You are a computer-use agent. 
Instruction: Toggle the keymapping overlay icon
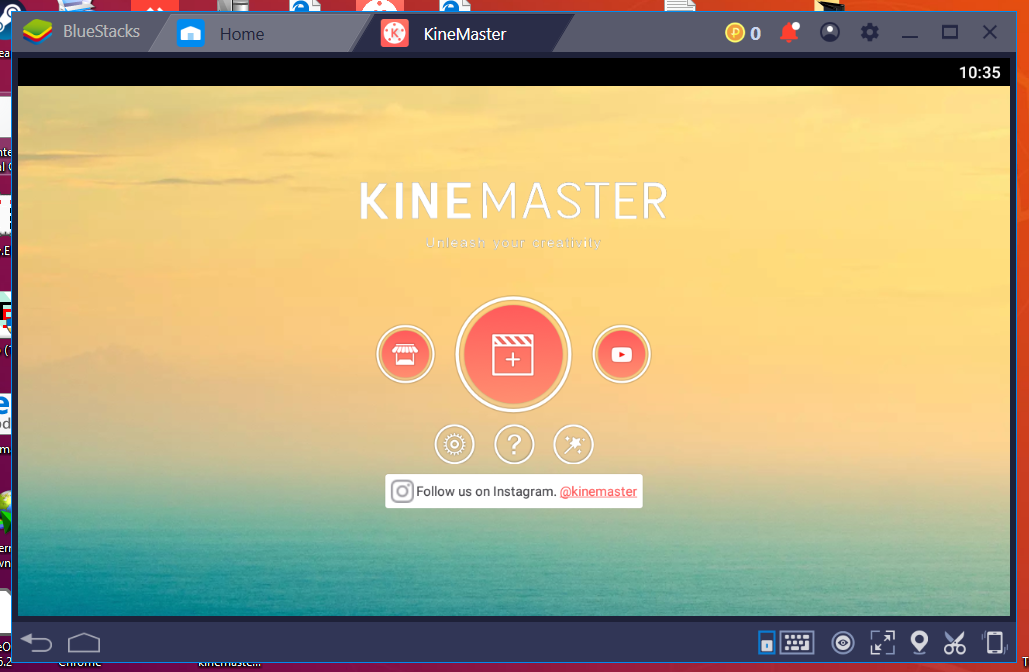[766, 643]
